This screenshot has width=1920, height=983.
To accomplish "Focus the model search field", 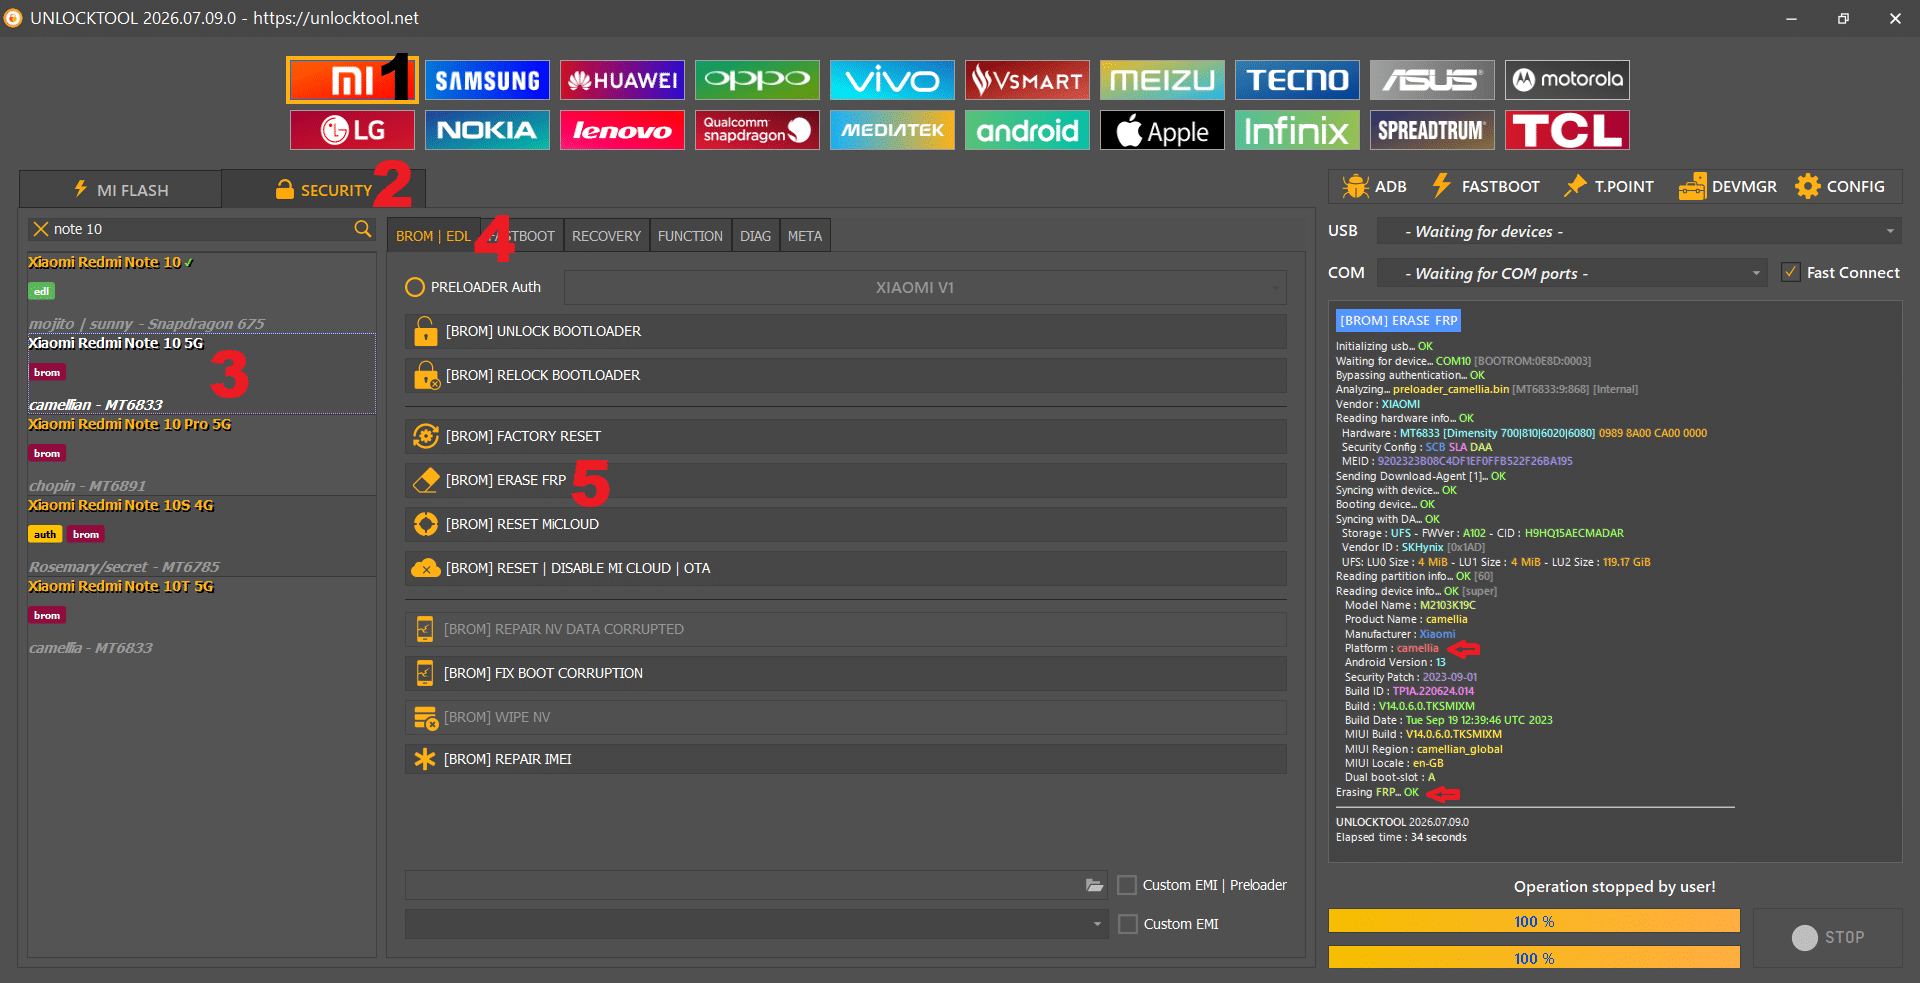I will 200,229.
